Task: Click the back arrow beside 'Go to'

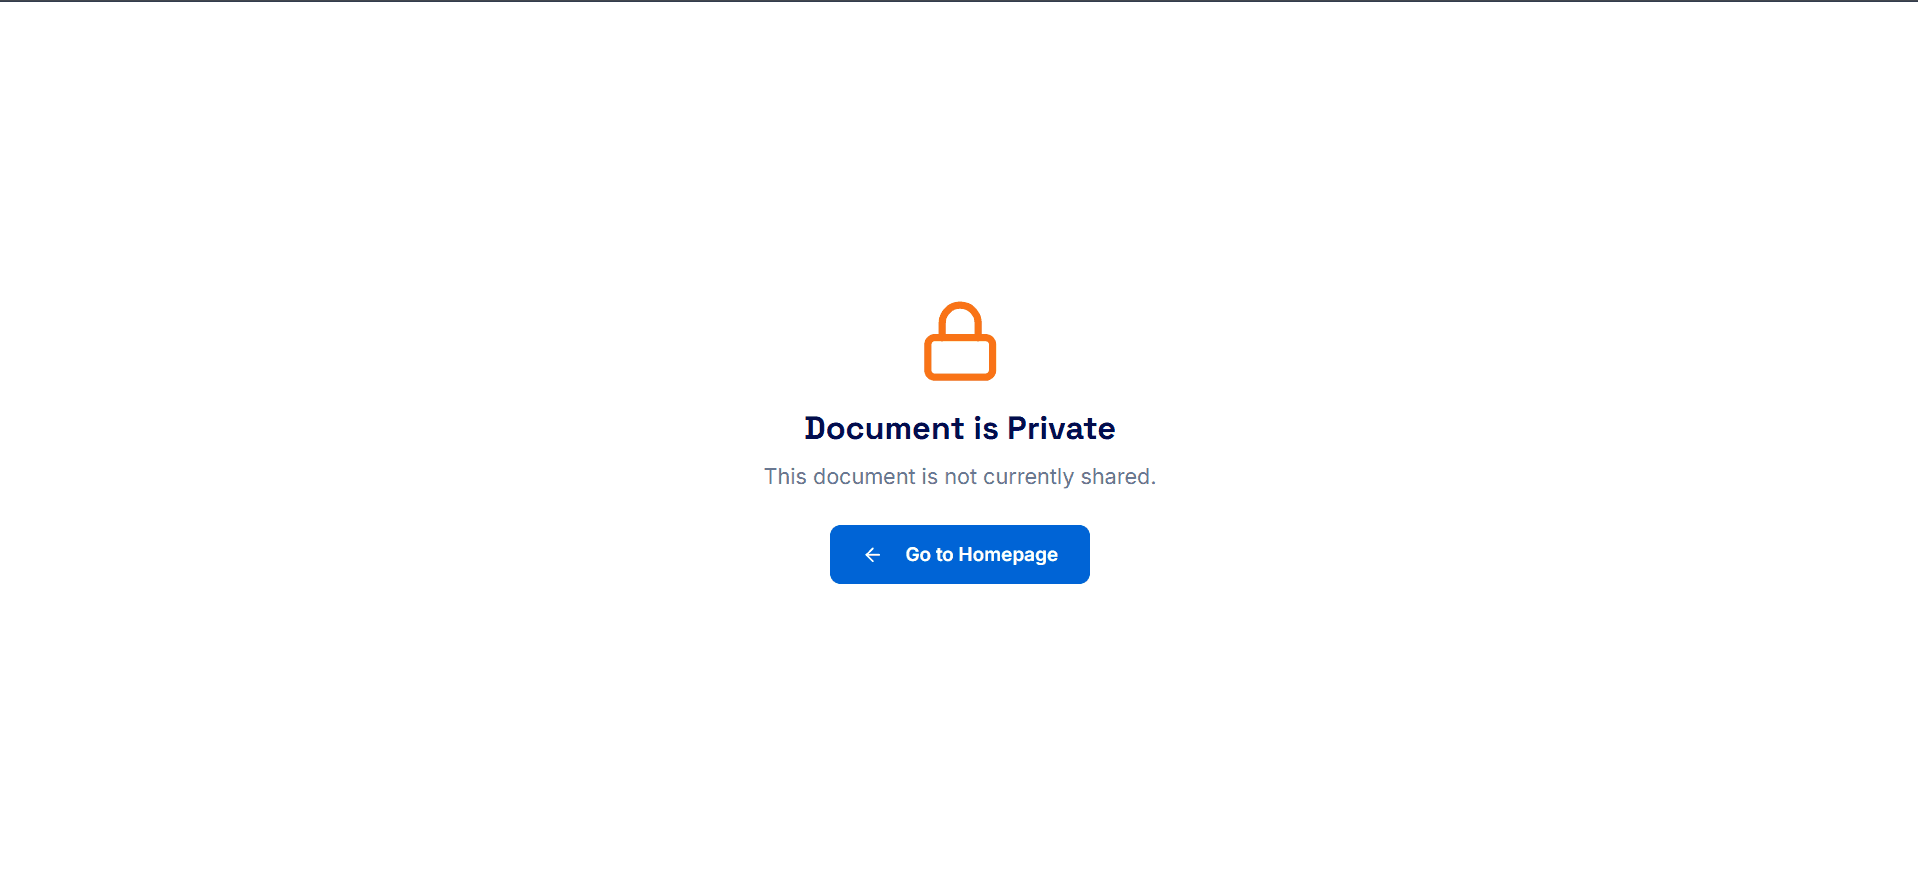Action: (x=872, y=554)
